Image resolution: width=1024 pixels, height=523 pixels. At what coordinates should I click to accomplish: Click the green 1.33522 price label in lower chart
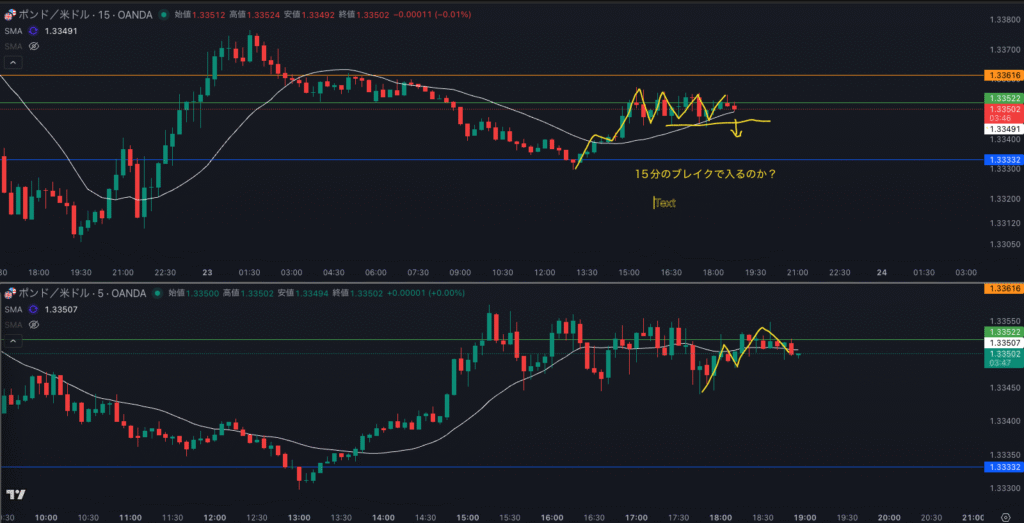click(1003, 331)
